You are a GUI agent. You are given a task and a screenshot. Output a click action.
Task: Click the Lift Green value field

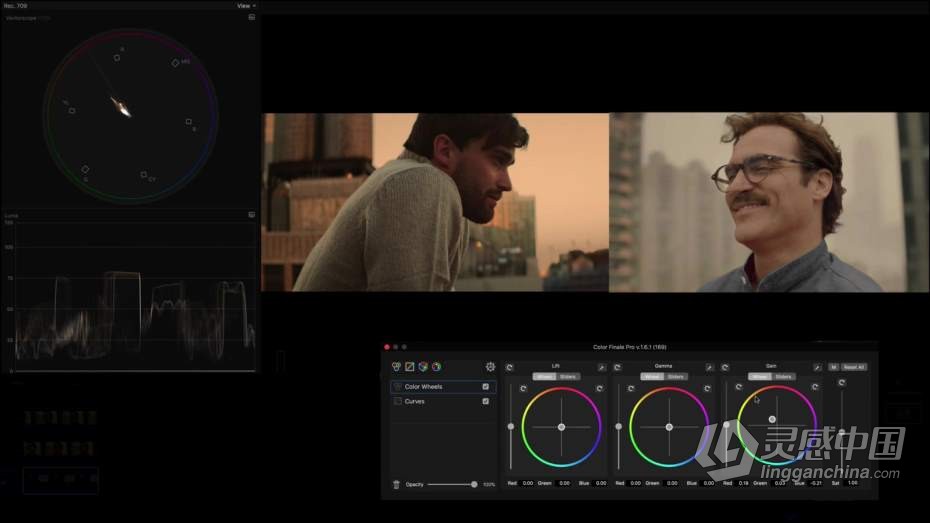click(x=564, y=483)
